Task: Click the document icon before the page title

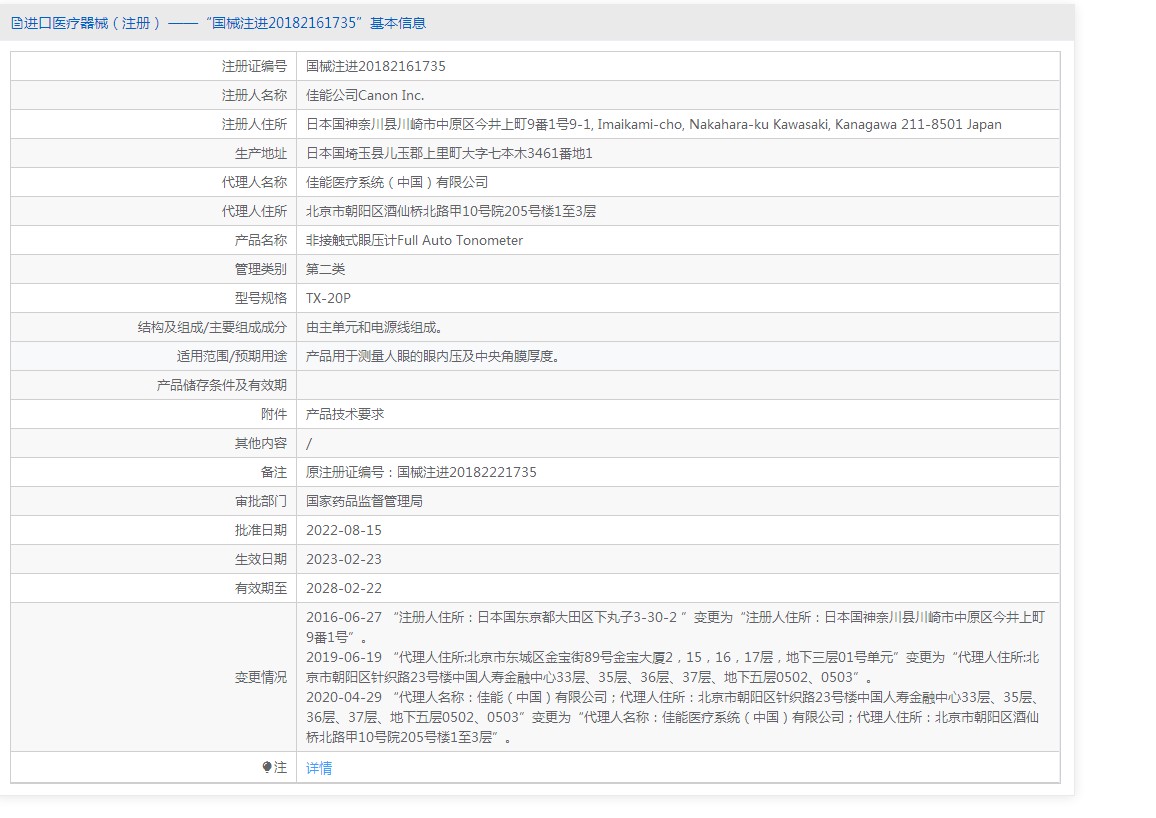Action: point(16,24)
